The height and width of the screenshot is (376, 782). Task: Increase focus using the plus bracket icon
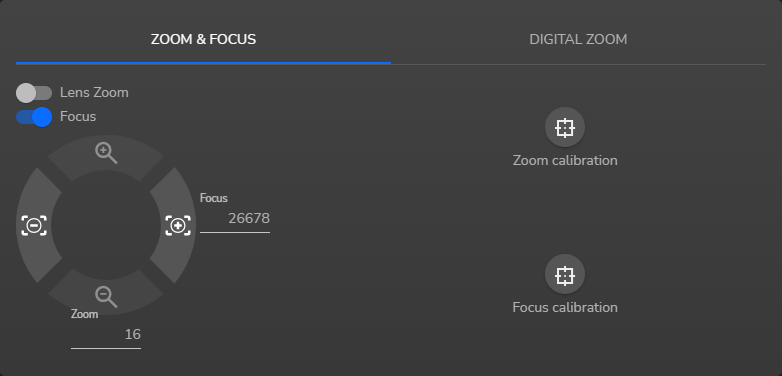(178, 225)
